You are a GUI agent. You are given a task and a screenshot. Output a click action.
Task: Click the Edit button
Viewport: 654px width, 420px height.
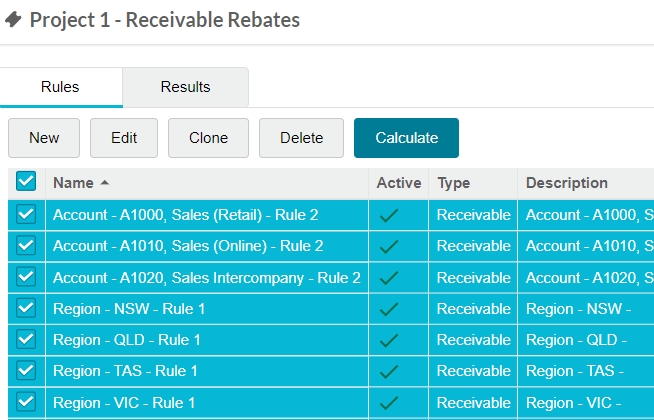tap(124, 138)
